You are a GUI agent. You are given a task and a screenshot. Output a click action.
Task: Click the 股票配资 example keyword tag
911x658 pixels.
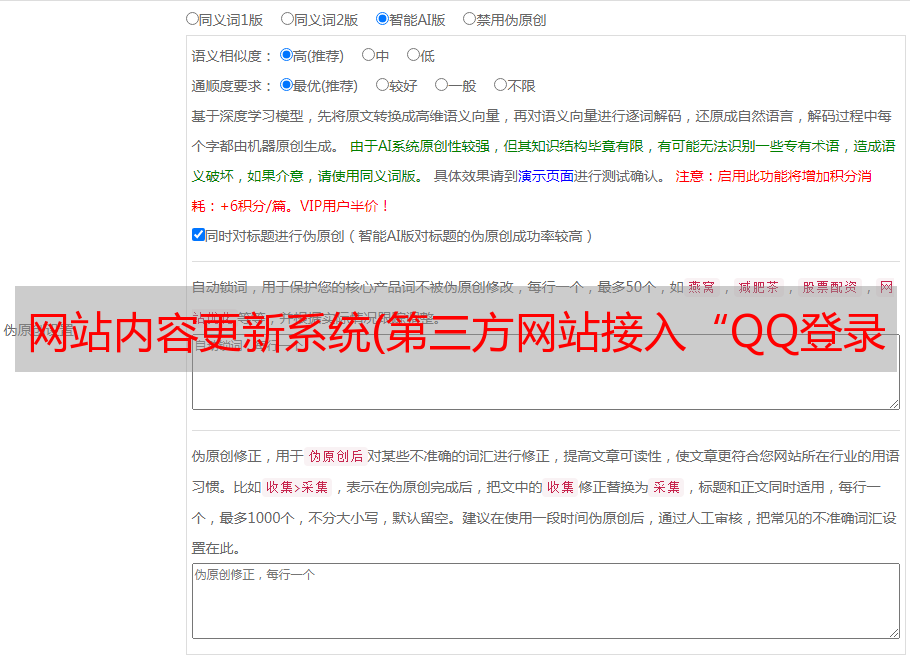pyautogui.click(x=830, y=287)
